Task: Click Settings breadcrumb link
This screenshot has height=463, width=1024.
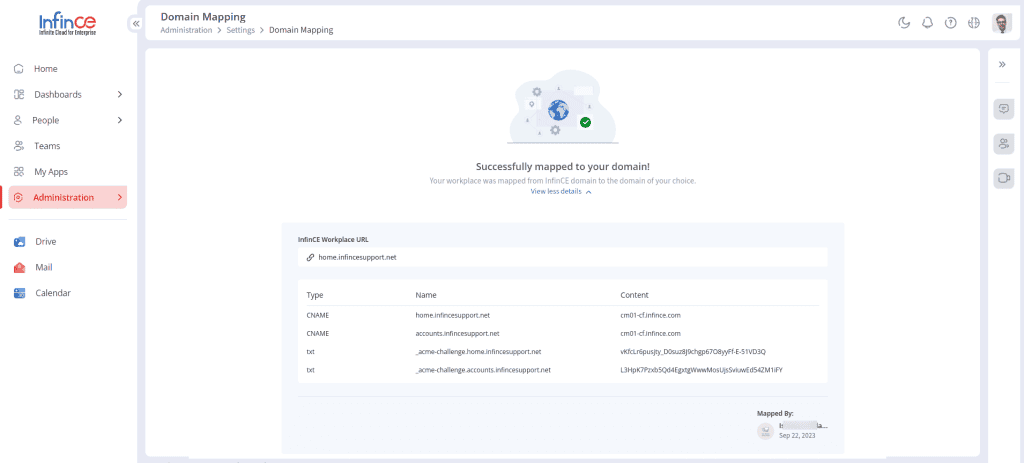Action: point(240,30)
